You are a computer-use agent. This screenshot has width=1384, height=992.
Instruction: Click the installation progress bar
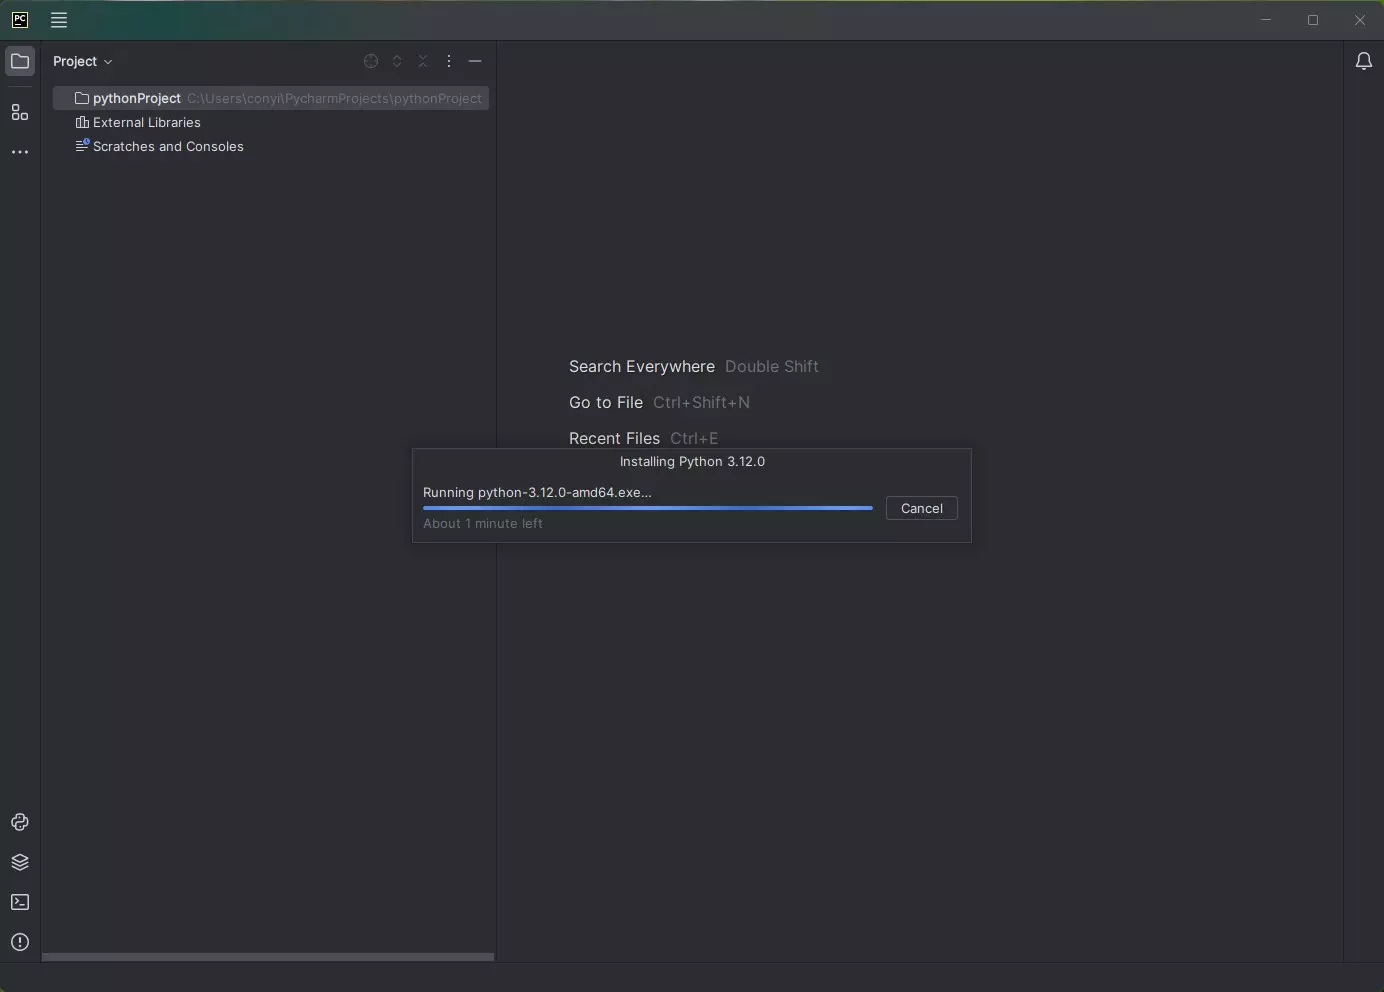648,508
